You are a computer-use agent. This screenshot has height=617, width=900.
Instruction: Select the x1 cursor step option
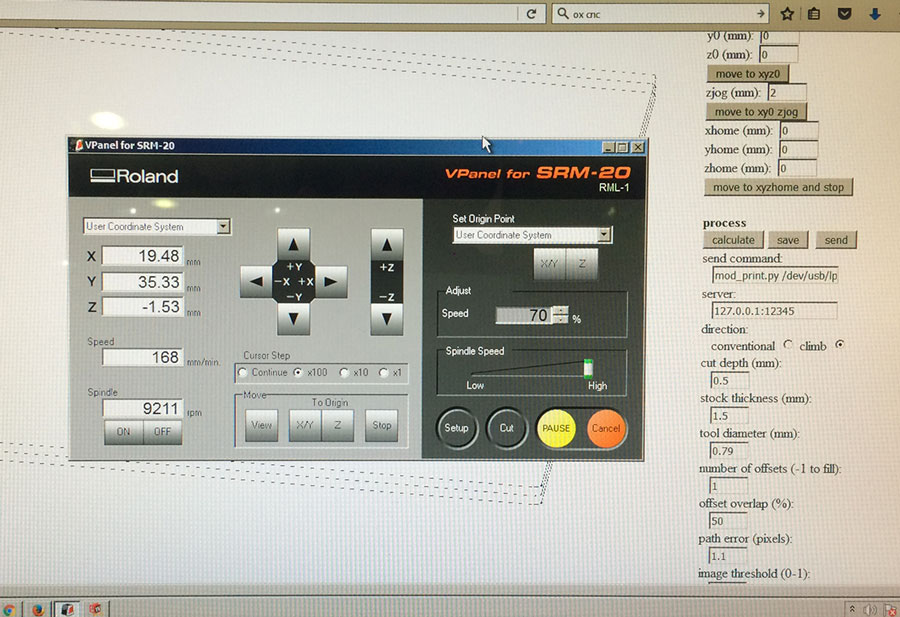384,372
